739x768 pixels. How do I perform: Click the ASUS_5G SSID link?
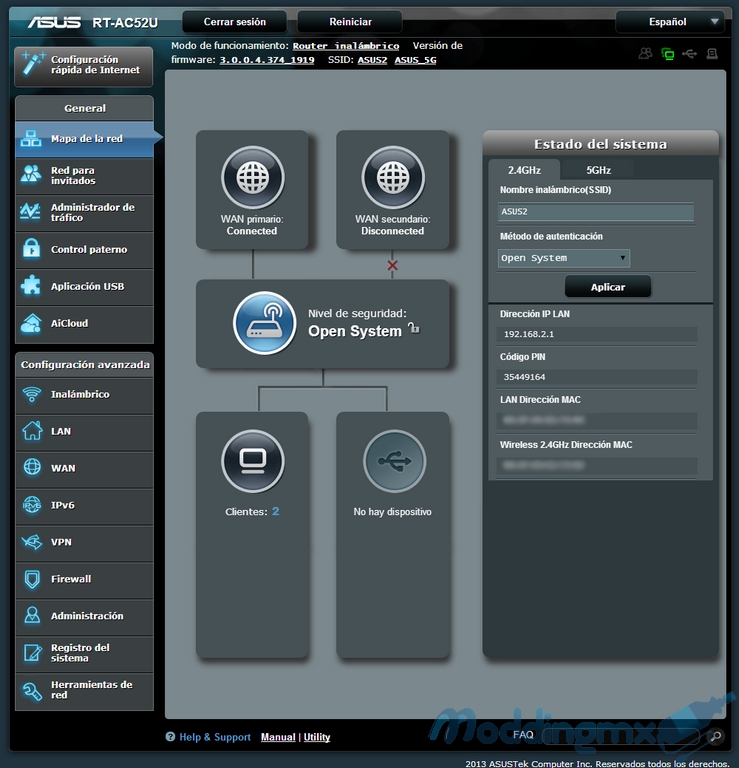coord(415,60)
